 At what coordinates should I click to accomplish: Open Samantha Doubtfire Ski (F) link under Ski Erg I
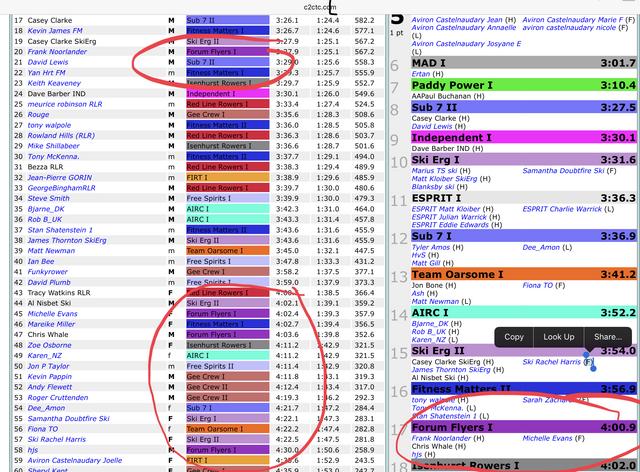click(x=569, y=171)
